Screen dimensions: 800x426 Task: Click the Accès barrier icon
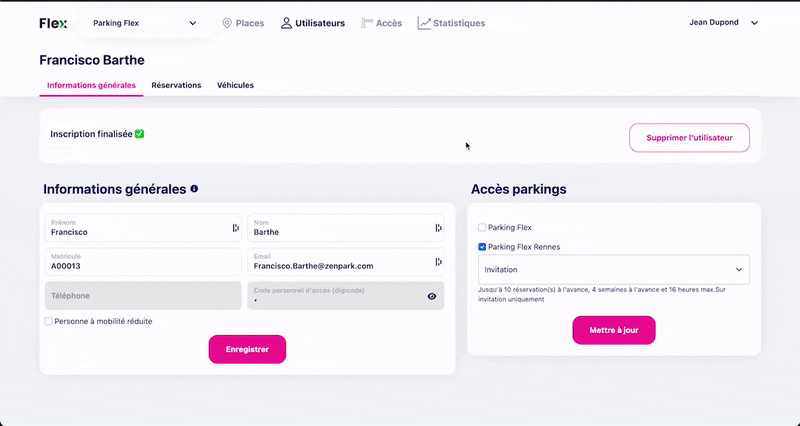tap(367, 23)
